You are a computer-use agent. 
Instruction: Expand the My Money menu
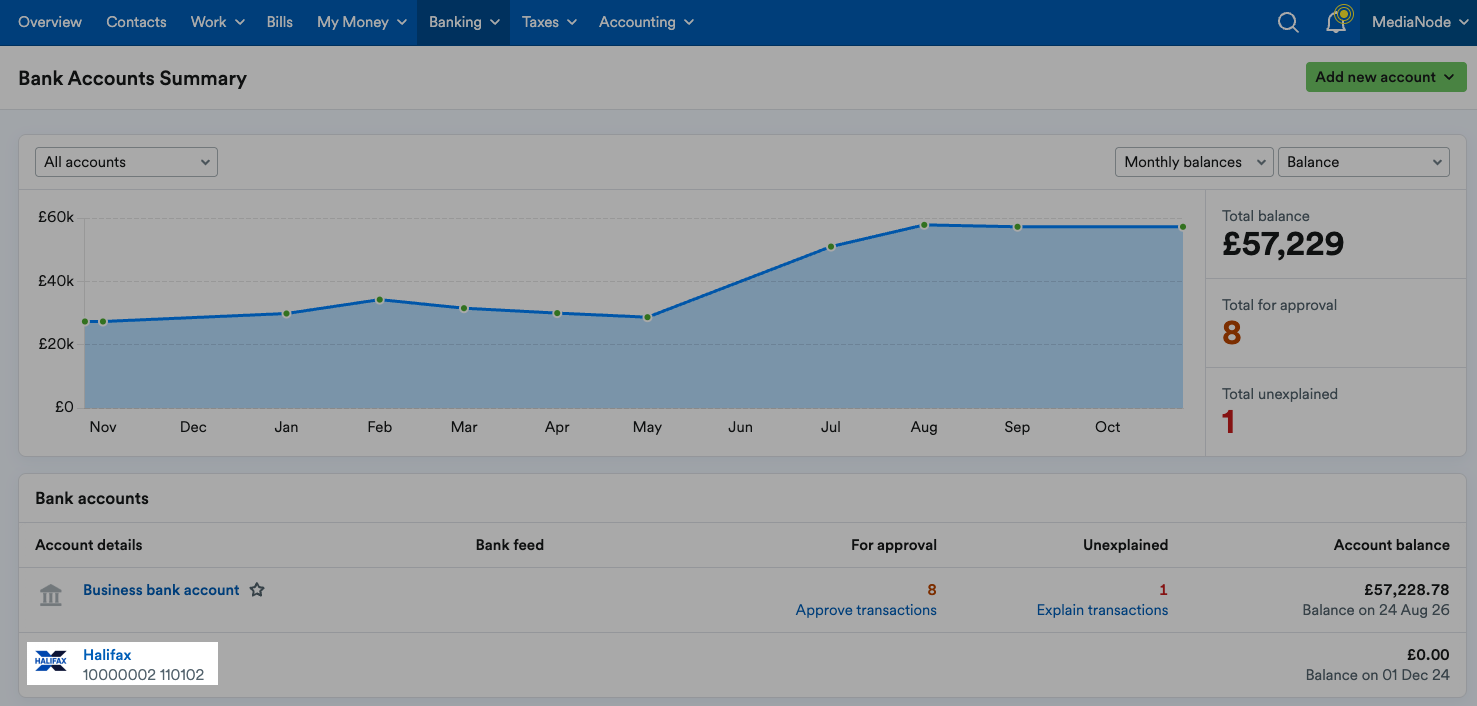tap(362, 22)
